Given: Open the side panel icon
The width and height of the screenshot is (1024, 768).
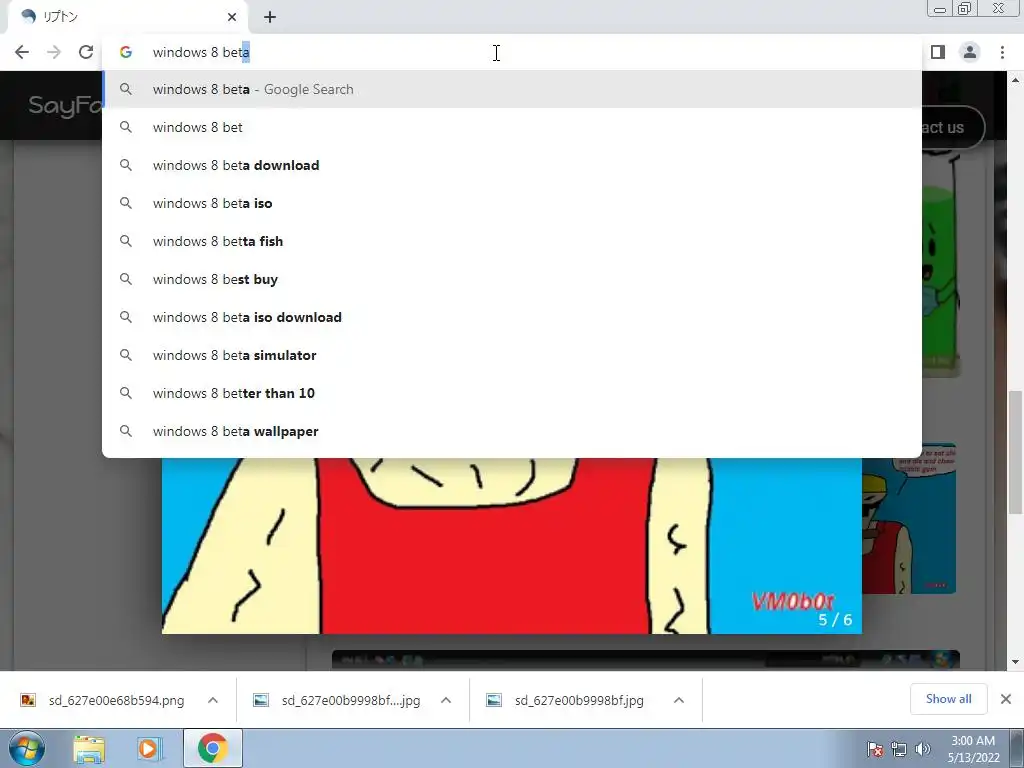Looking at the screenshot, I should point(938,52).
